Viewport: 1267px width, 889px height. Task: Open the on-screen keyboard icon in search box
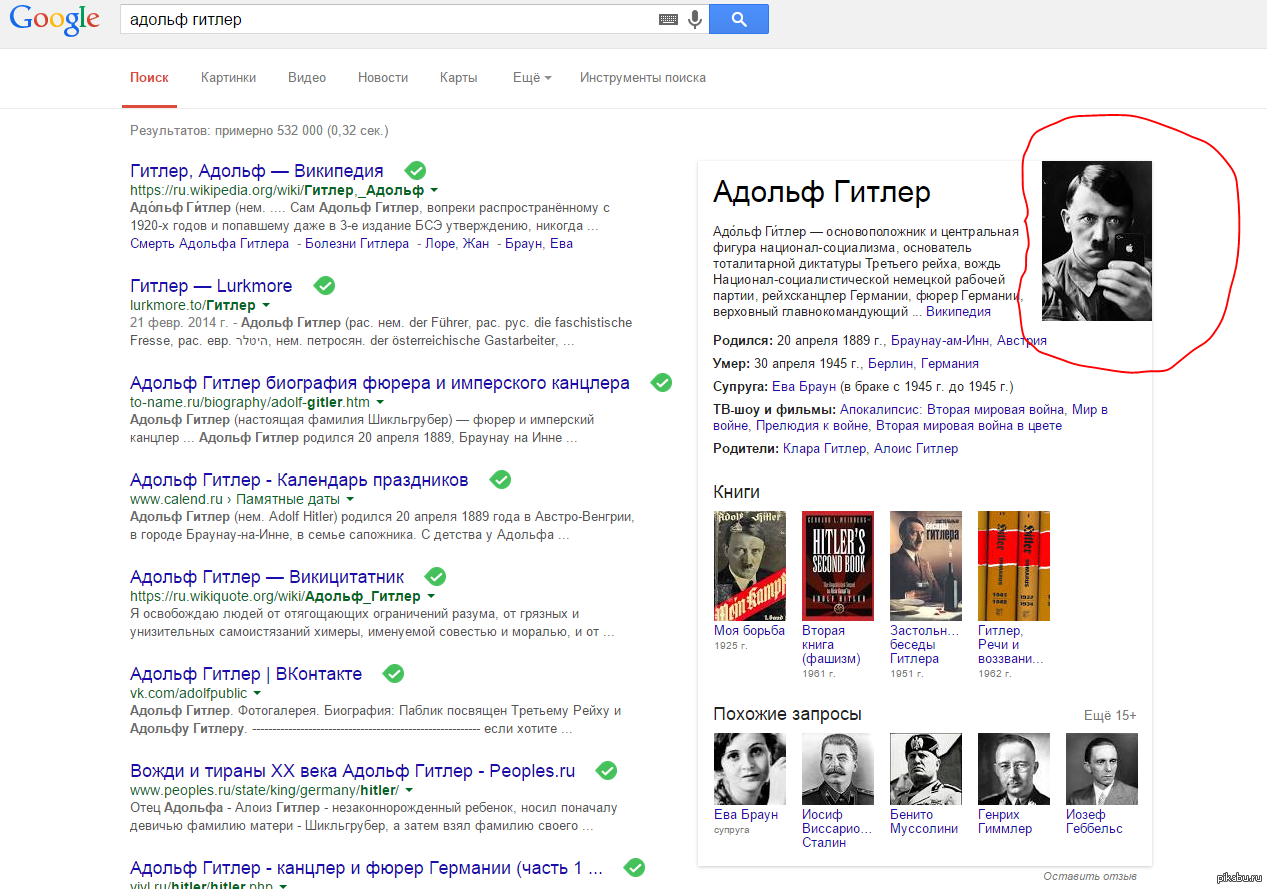coord(669,19)
